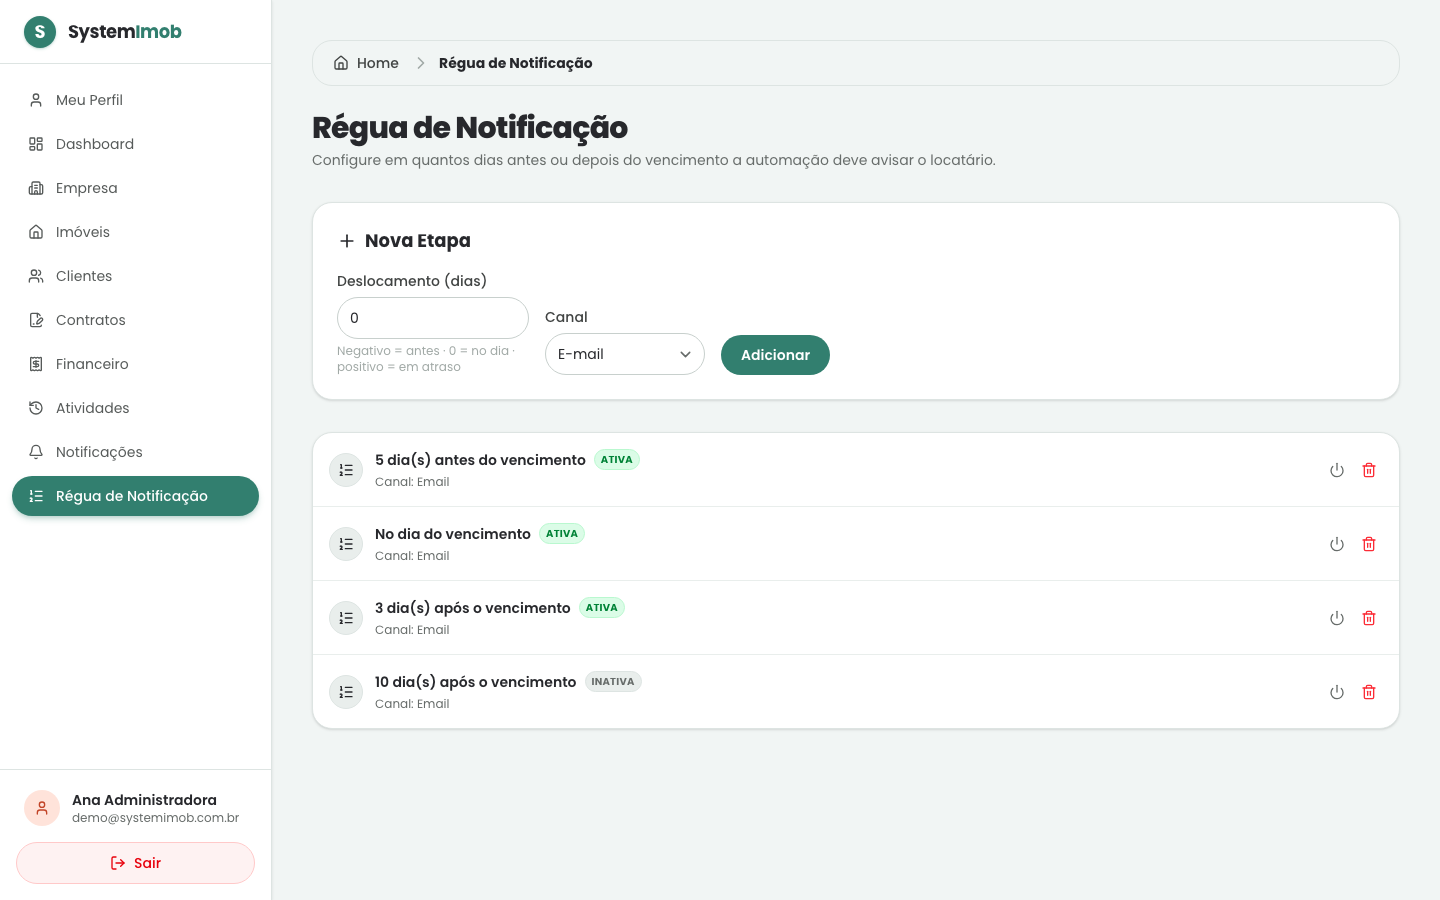Go to Financeiro in the sidebar

tap(135, 364)
